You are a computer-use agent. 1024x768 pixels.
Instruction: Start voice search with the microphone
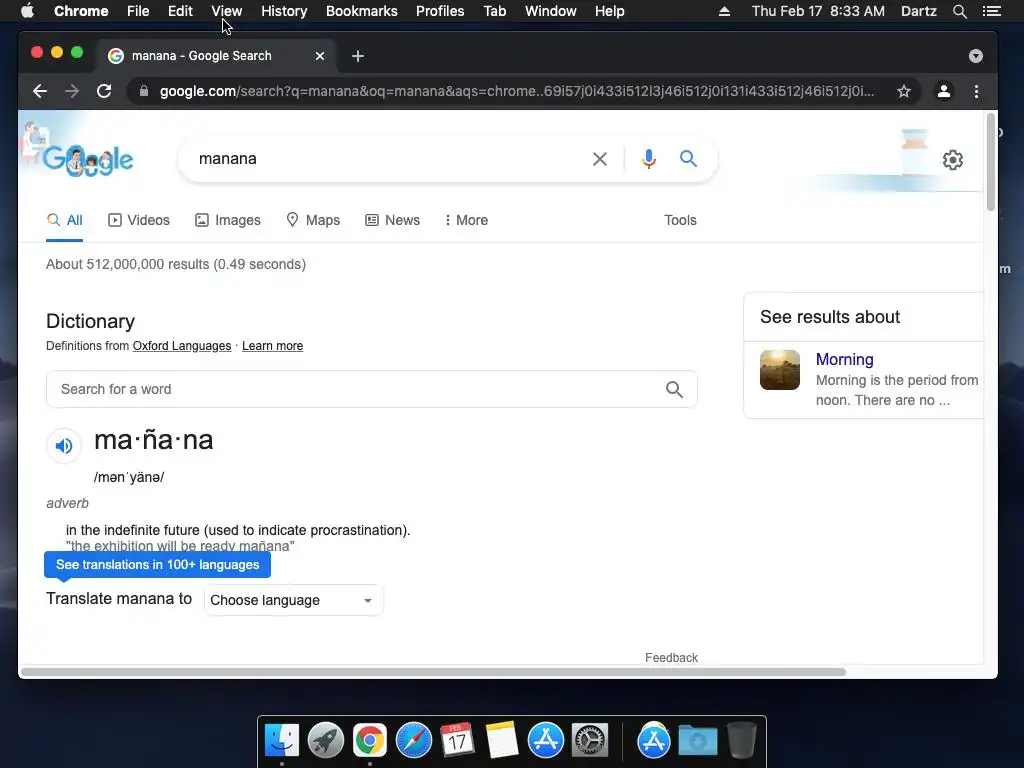click(648, 159)
